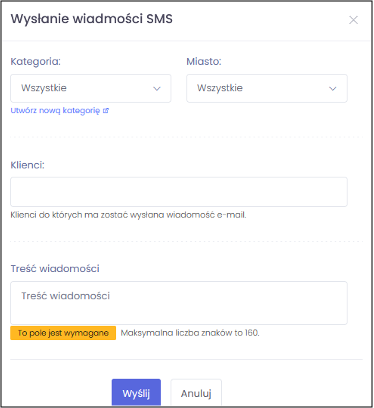Open the Miasto dropdown
This screenshot has height=408, width=374.
(x=267, y=88)
